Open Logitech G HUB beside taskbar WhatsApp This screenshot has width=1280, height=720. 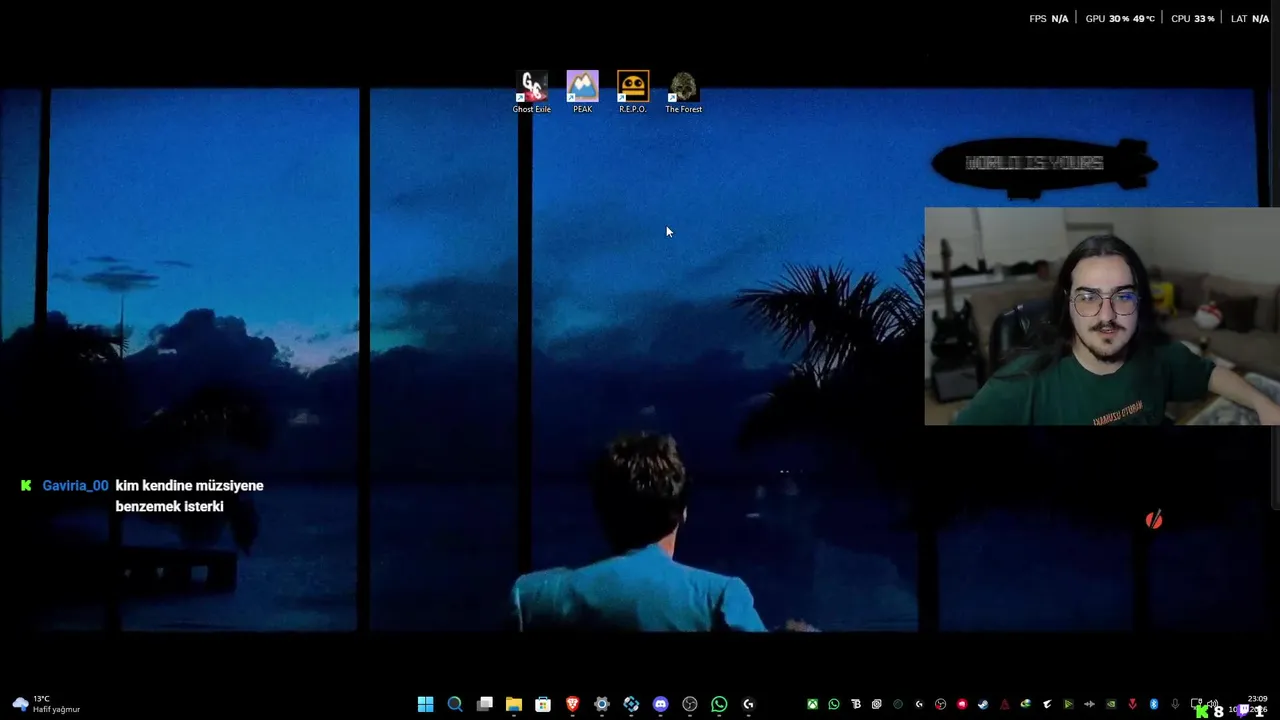[748, 704]
